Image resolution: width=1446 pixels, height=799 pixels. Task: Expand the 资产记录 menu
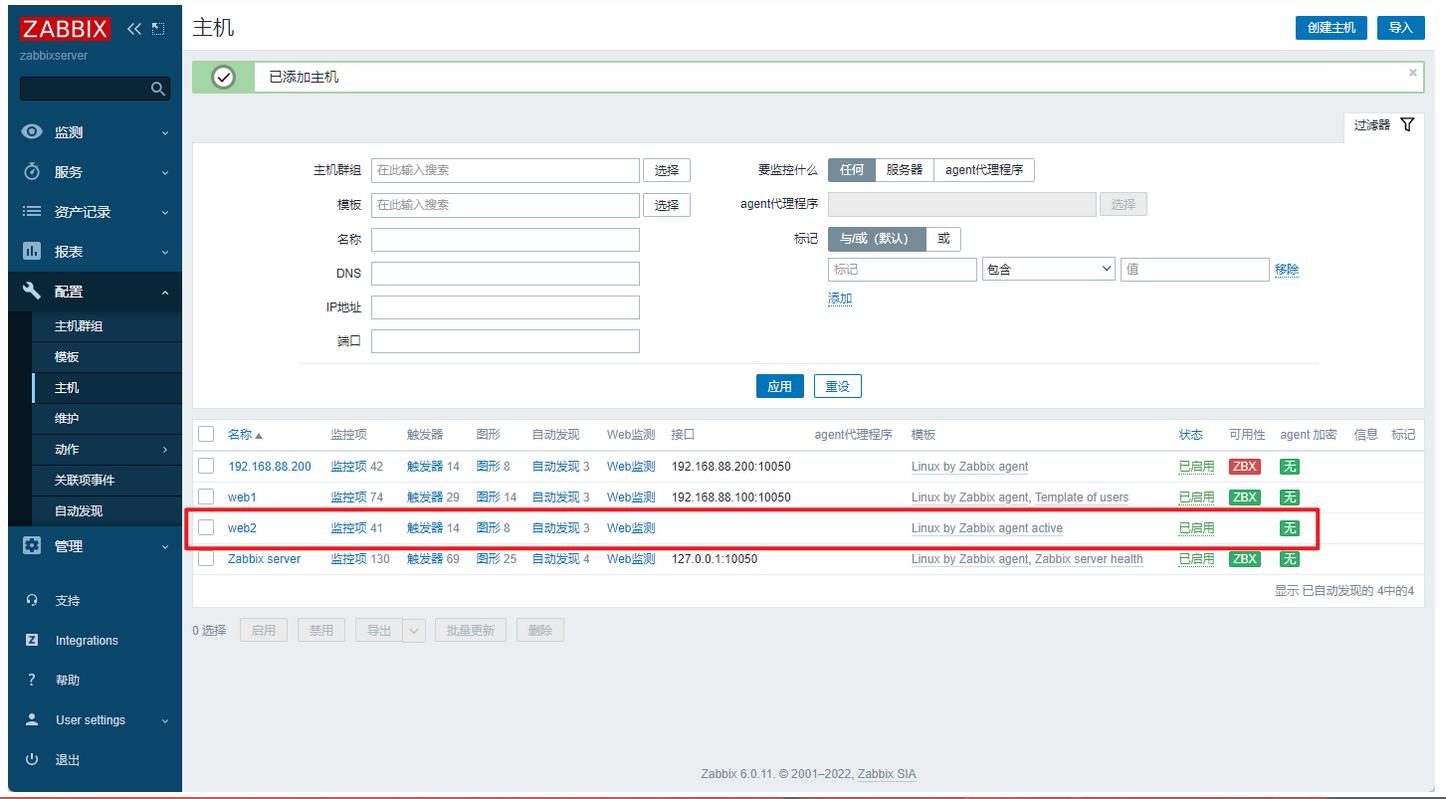tap(165, 213)
